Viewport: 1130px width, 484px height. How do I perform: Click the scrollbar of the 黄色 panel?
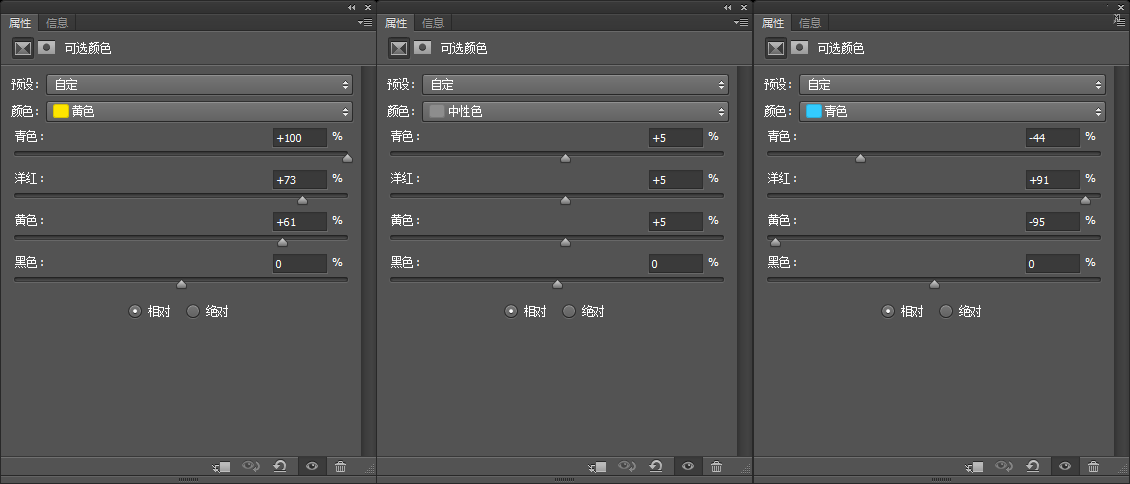click(368, 261)
